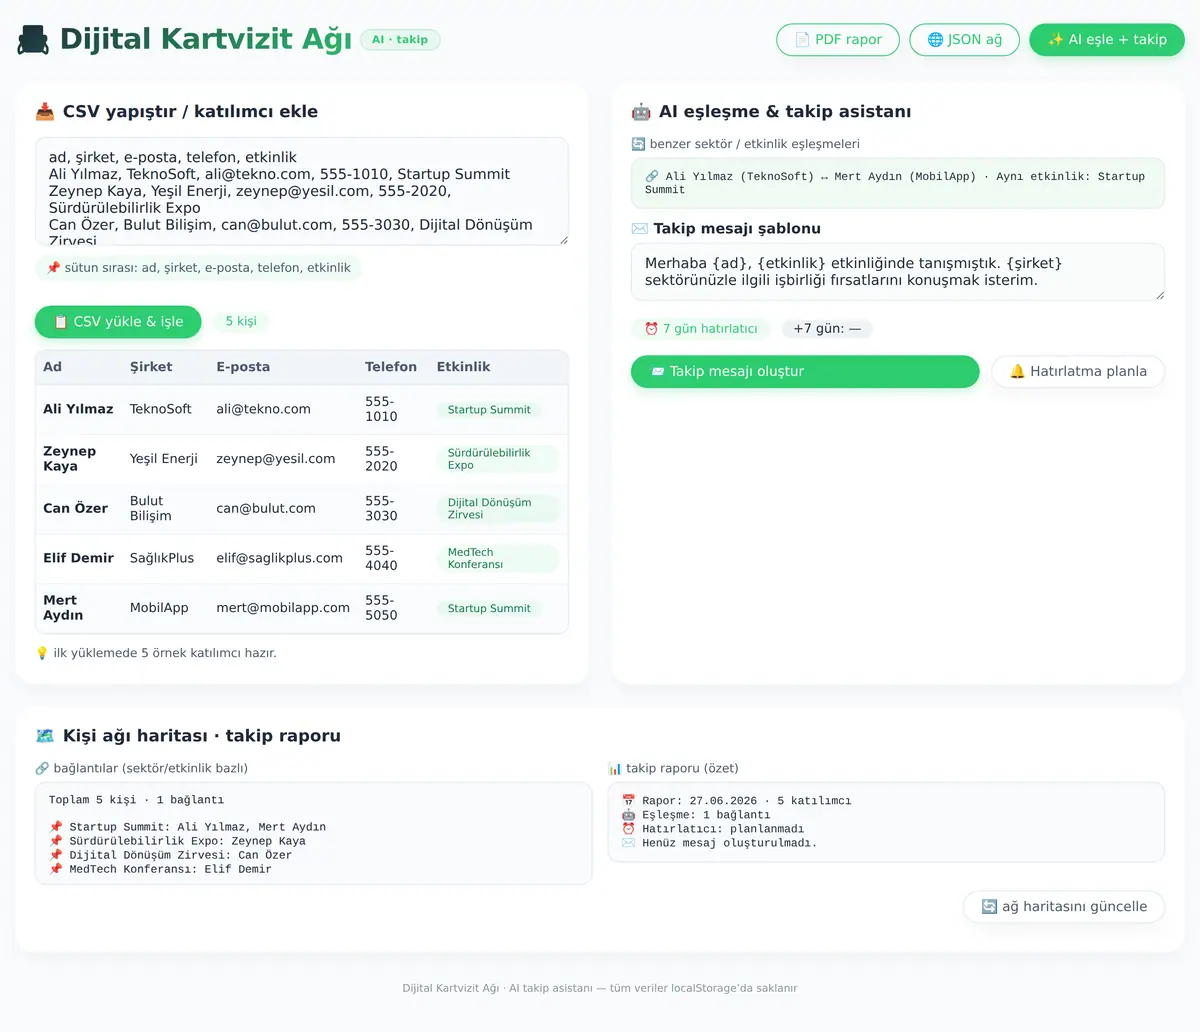The image size is (1200, 1032).
Task: Click the AI · takip badge
Action: coord(400,40)
